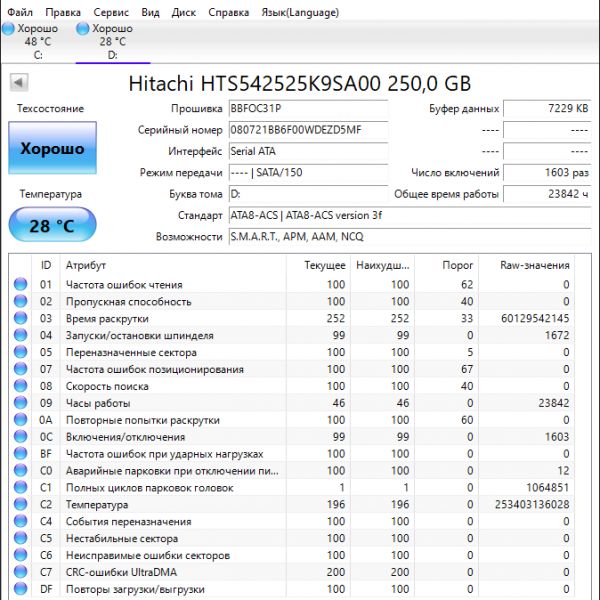This screenshot has width=600, height=600.
Task: Click the Текущее column header
Action: click(x=318, y=265)
